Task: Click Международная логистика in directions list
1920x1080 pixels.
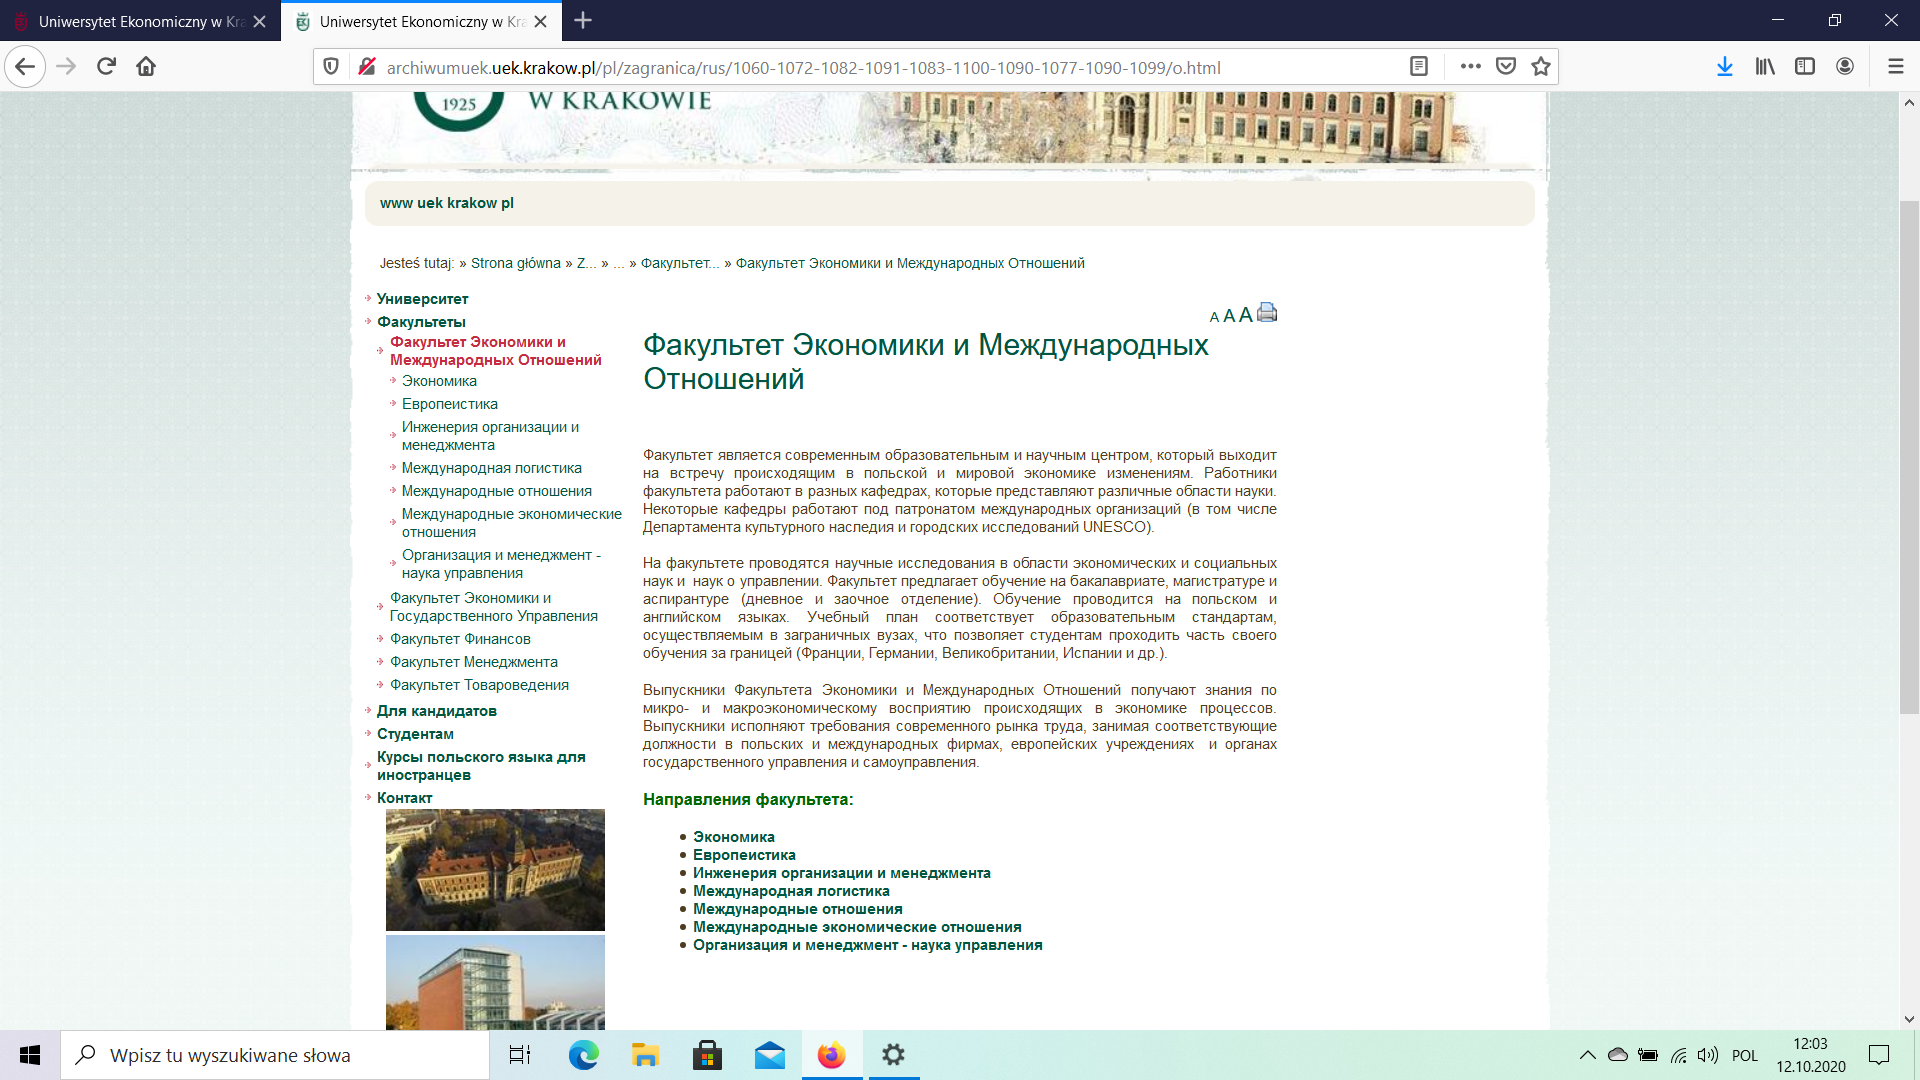Action: click(x=790, y=891)
